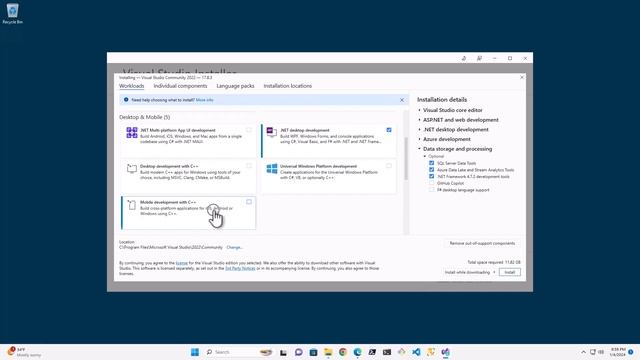
Task: Show hidden system tray icons
Action: [x=583, y=352]
